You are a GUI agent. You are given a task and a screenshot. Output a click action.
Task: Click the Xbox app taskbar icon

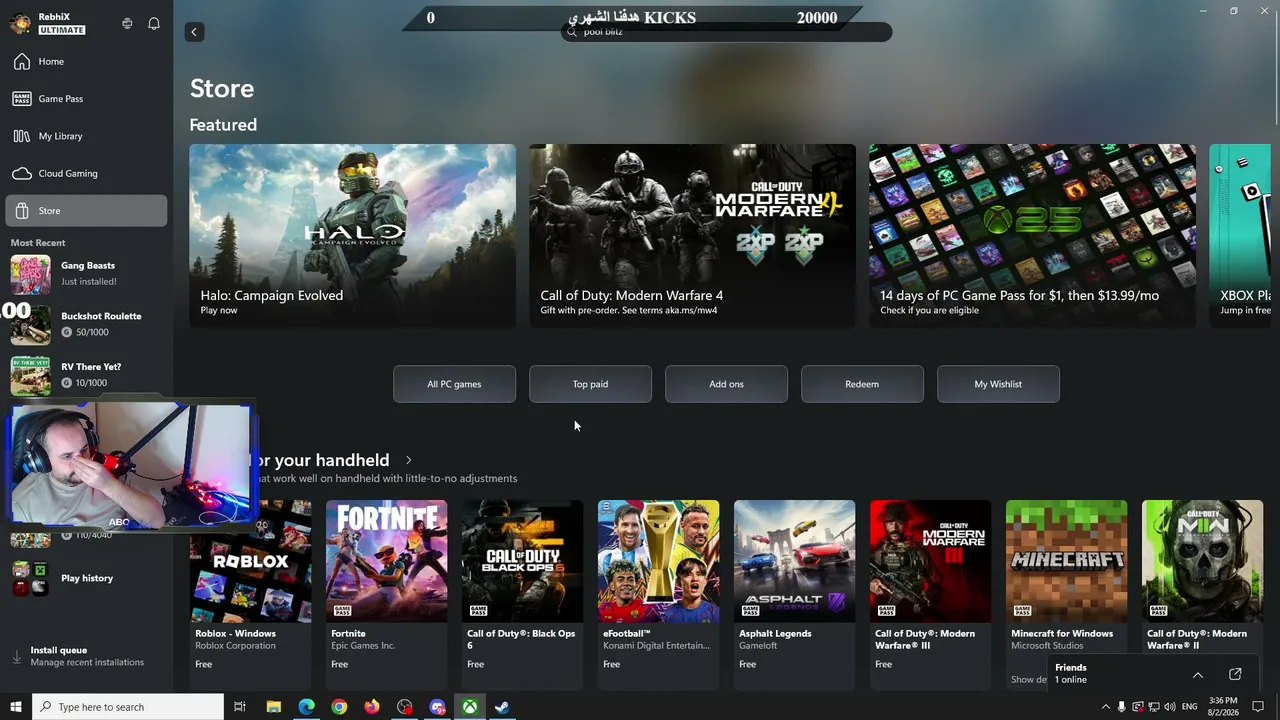pos(469,707)
